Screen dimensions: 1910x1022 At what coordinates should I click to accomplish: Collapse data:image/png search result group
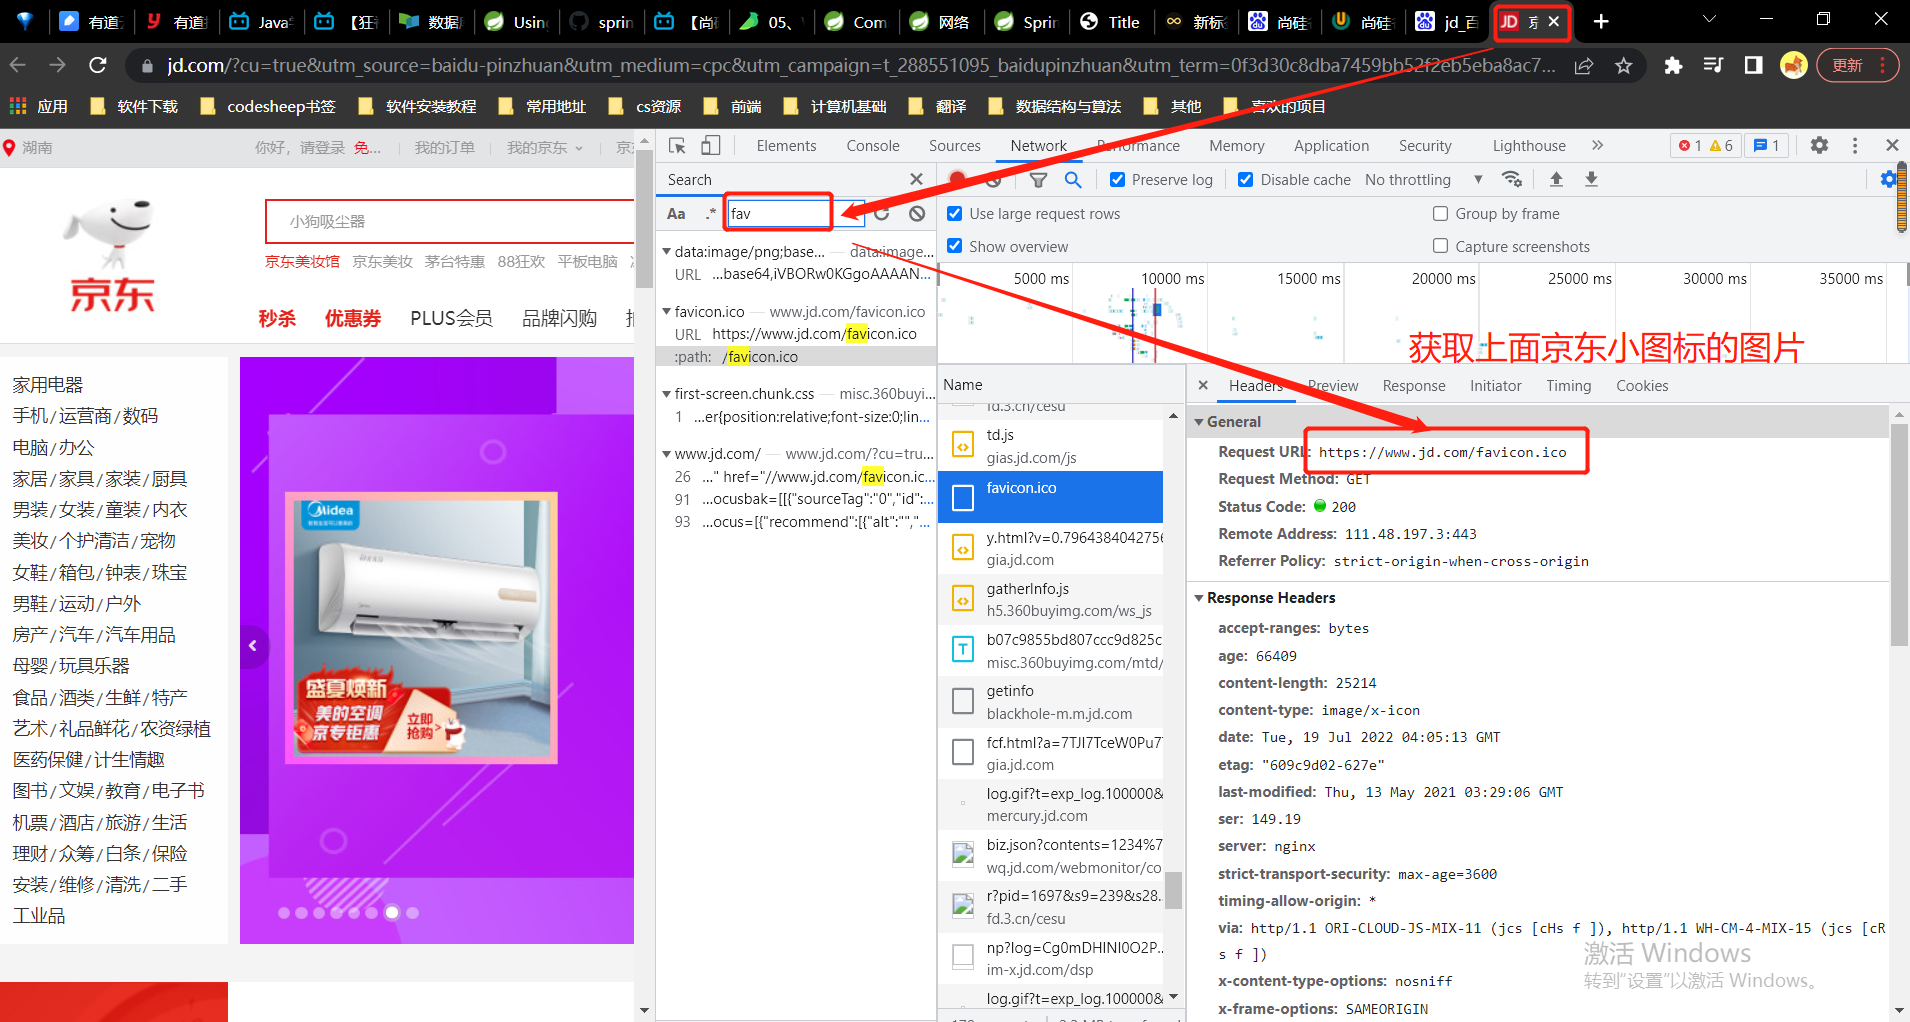pyautogui.click(x=666, y=252)
